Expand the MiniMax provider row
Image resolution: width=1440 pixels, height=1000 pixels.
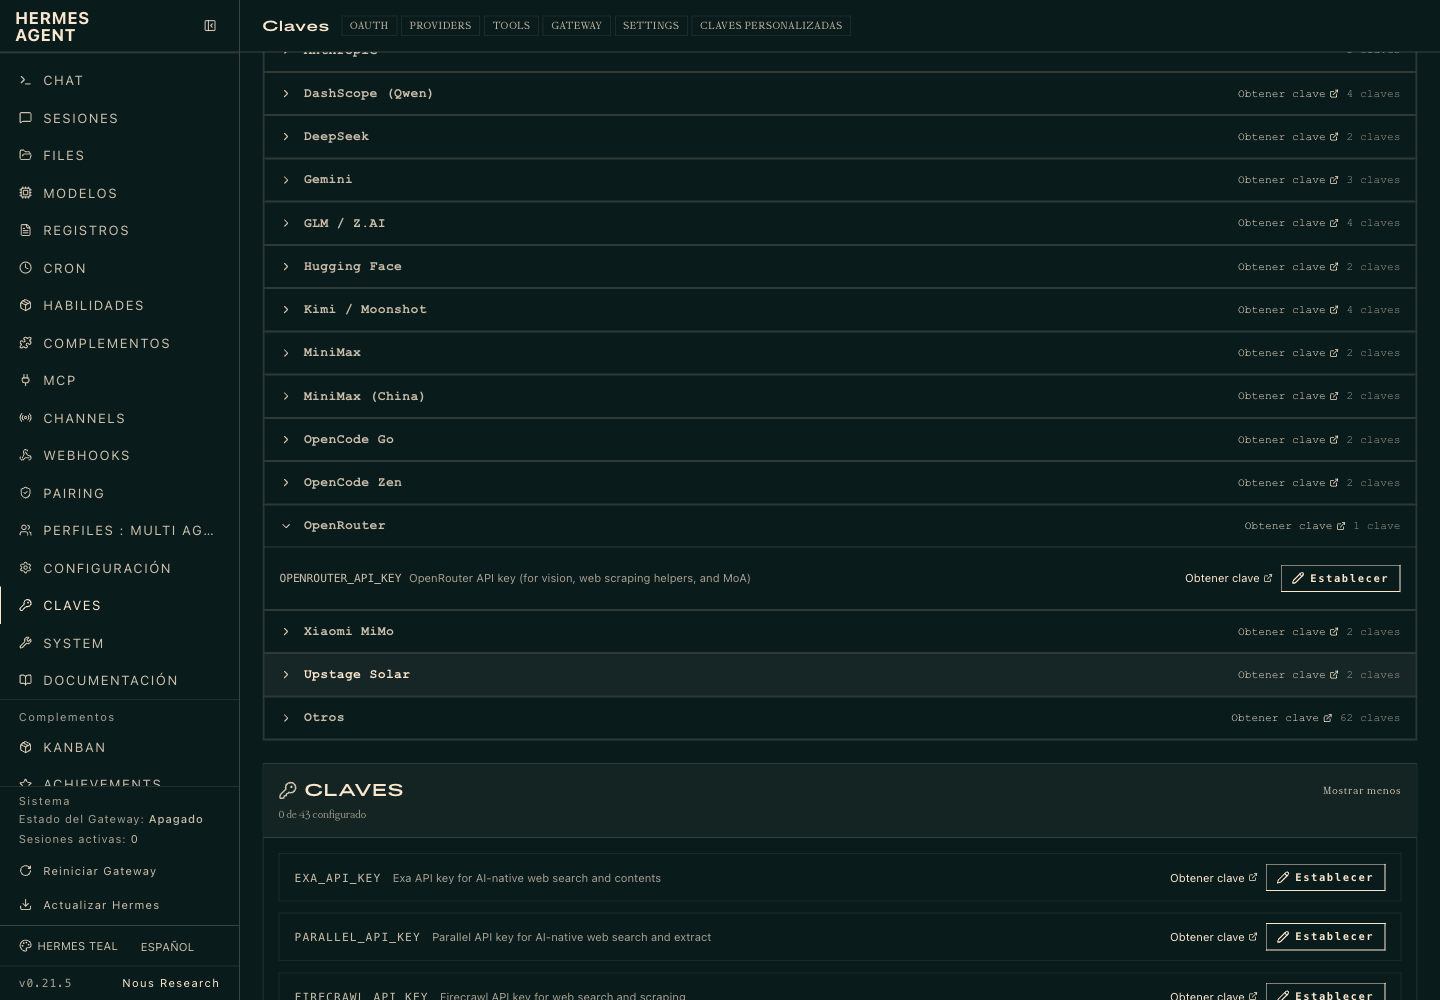(x=839, y=352)
